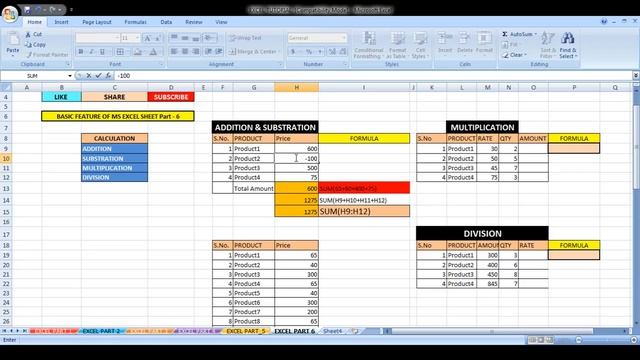Open Conditional Formatting

point(369,45)
